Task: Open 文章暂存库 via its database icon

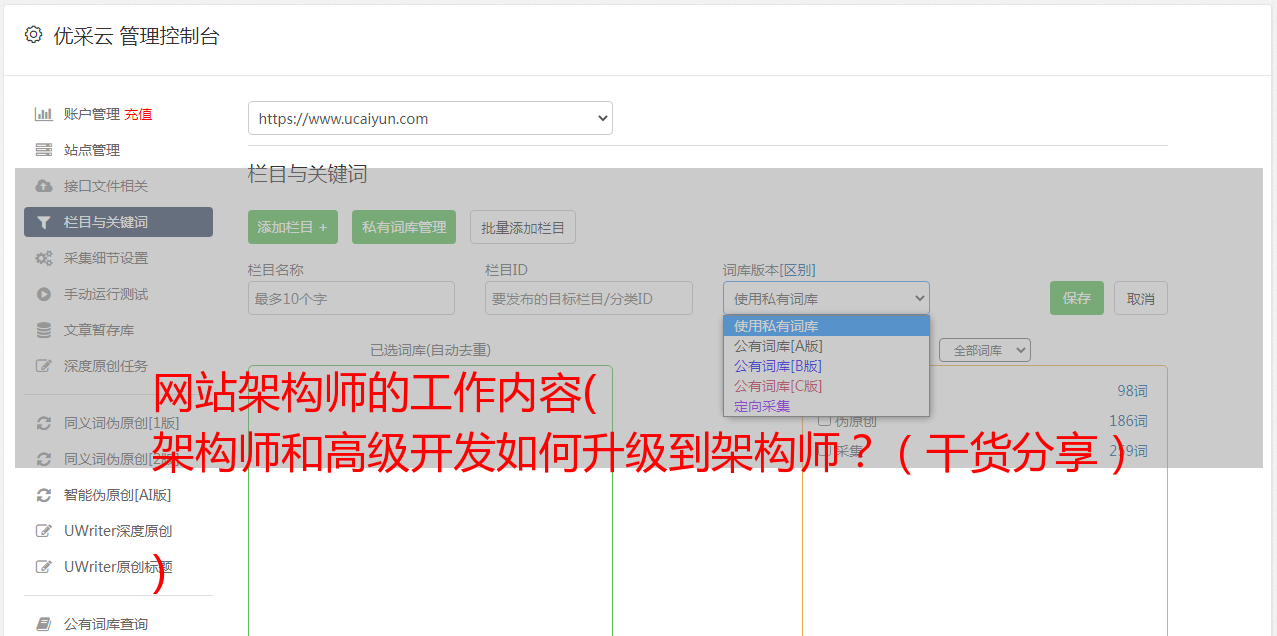Action: [43, 330]
